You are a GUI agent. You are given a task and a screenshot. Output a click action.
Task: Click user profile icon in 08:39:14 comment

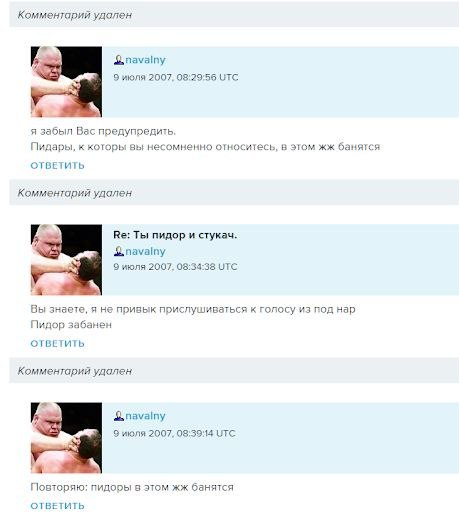[x=119, y=416]
